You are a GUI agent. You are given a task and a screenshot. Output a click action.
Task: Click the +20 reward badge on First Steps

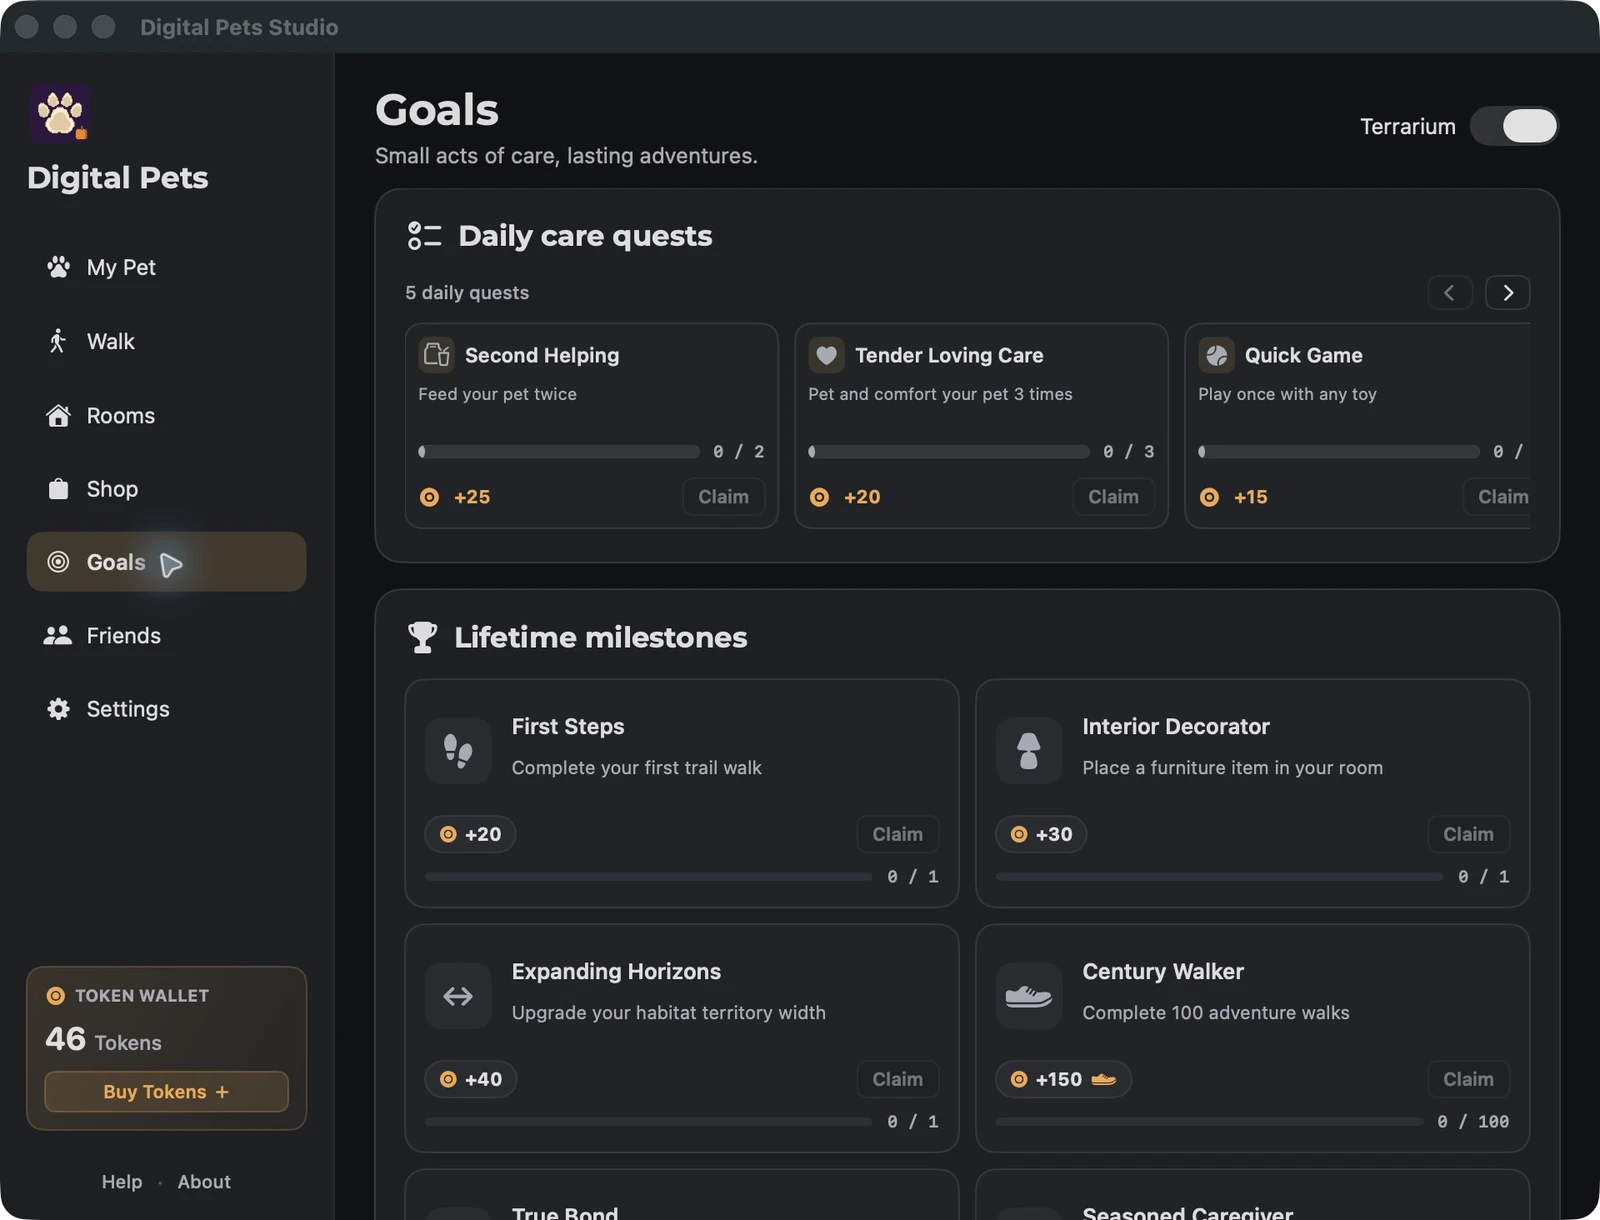(470, 834)
